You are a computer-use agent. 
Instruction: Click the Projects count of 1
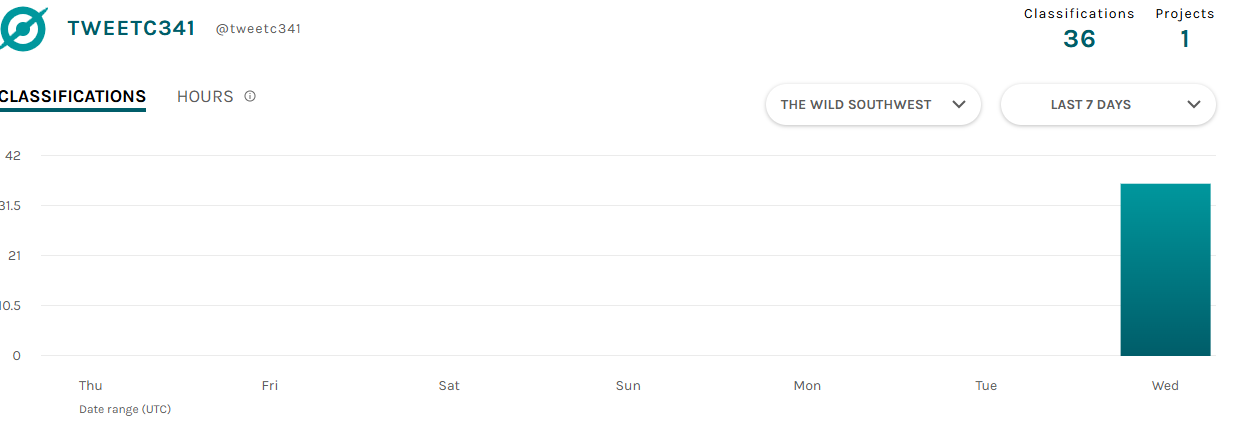[x=1185, y=39]
